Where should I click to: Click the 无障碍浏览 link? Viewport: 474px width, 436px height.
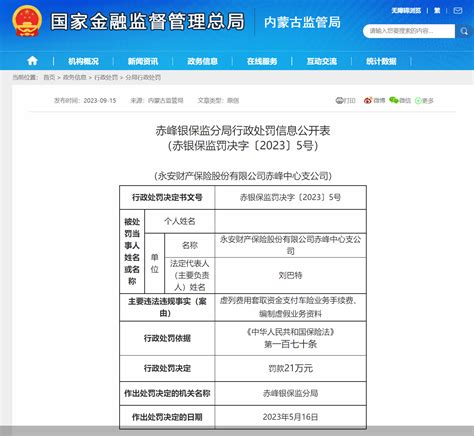click(406, 11)
